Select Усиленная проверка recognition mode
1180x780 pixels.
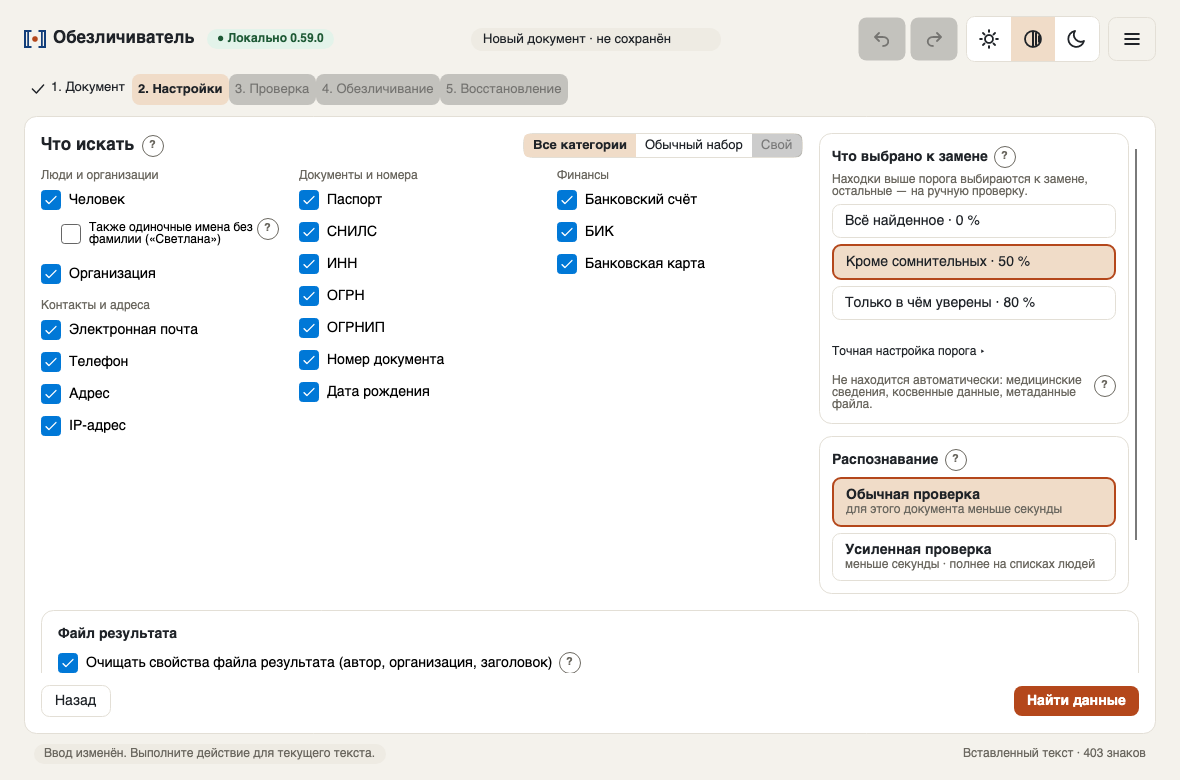pos(973,556)
